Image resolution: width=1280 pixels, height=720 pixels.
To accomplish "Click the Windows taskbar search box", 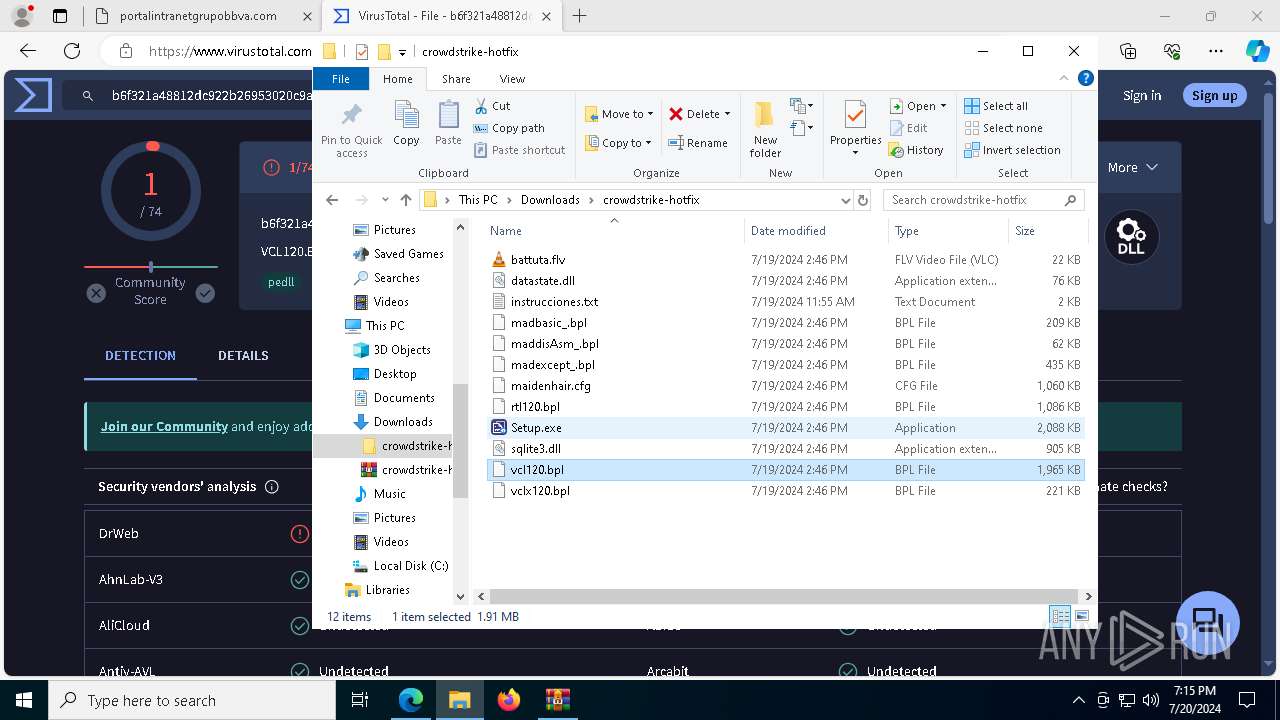I will point(192,700).
